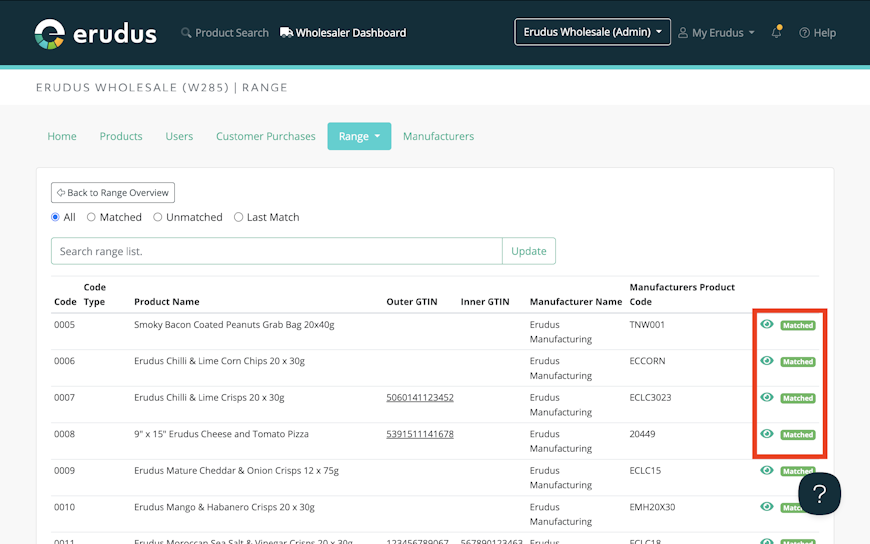This screenshot has height=544, width=870.
Task: Switch to the Users tab
Action: [179, 136]
